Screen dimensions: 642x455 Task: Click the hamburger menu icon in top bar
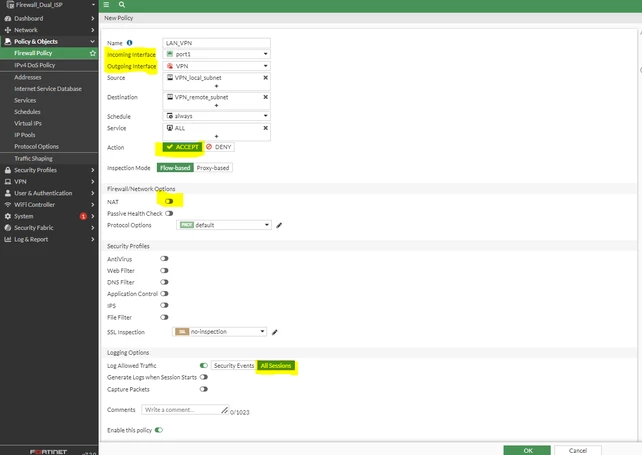[x=106, y=5]
